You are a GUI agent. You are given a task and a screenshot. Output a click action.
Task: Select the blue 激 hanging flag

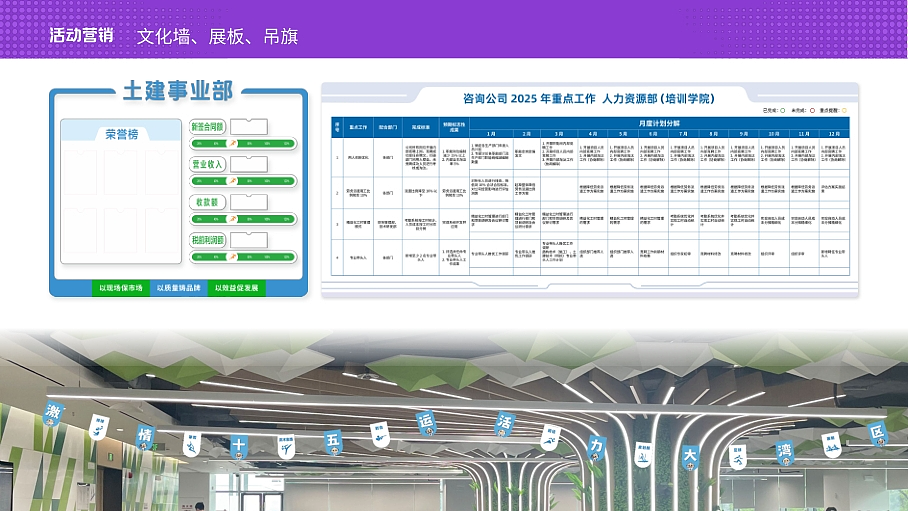coord(53,414)
